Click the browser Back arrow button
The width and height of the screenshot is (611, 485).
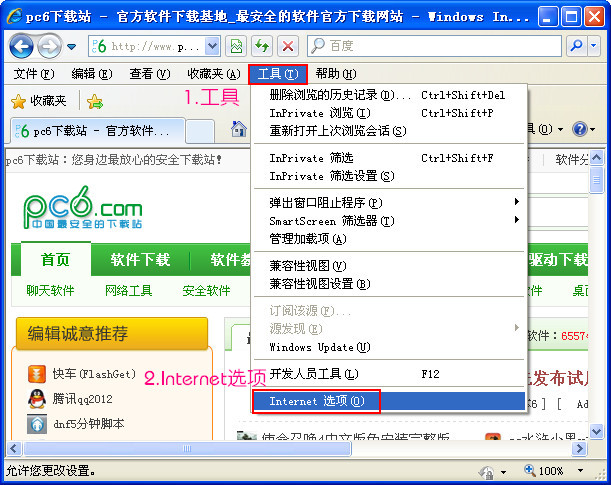[x=21, y=47]
